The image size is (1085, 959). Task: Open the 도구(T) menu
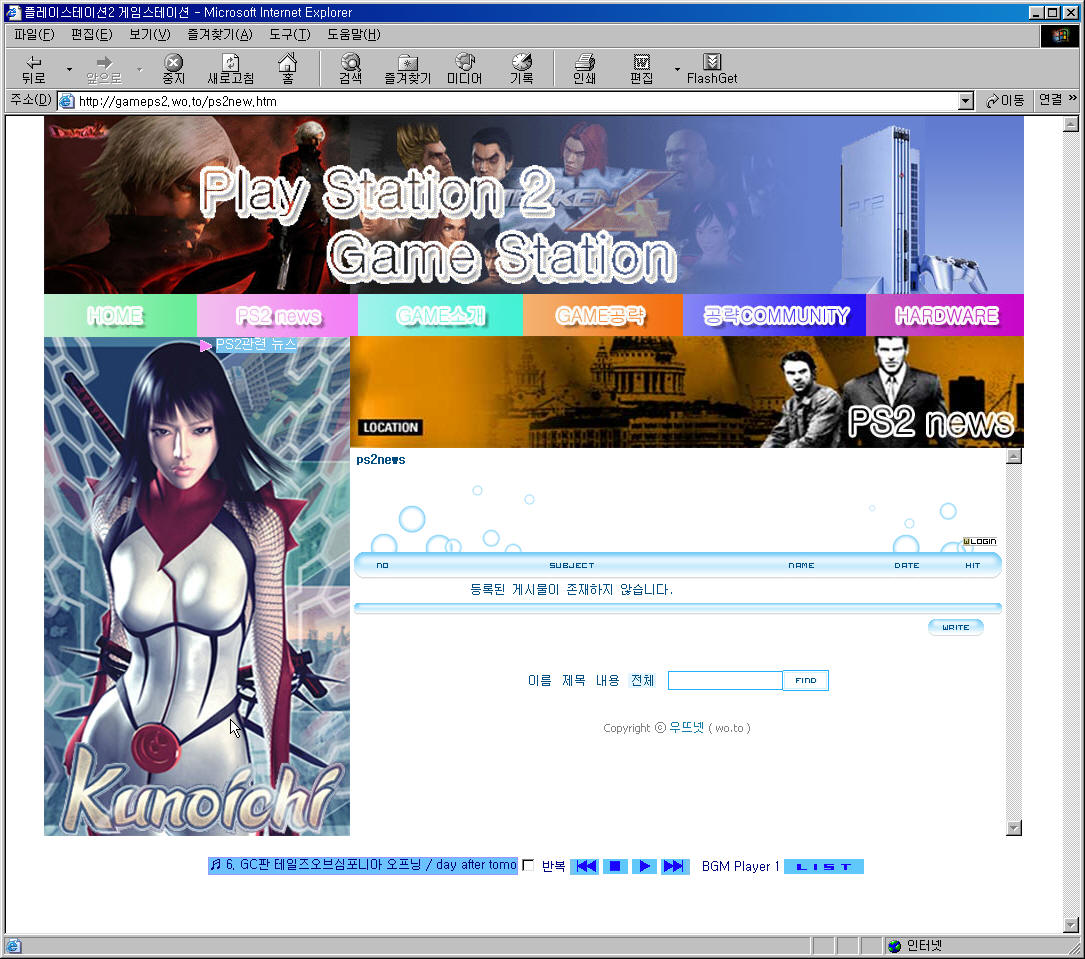coord(289,35)
